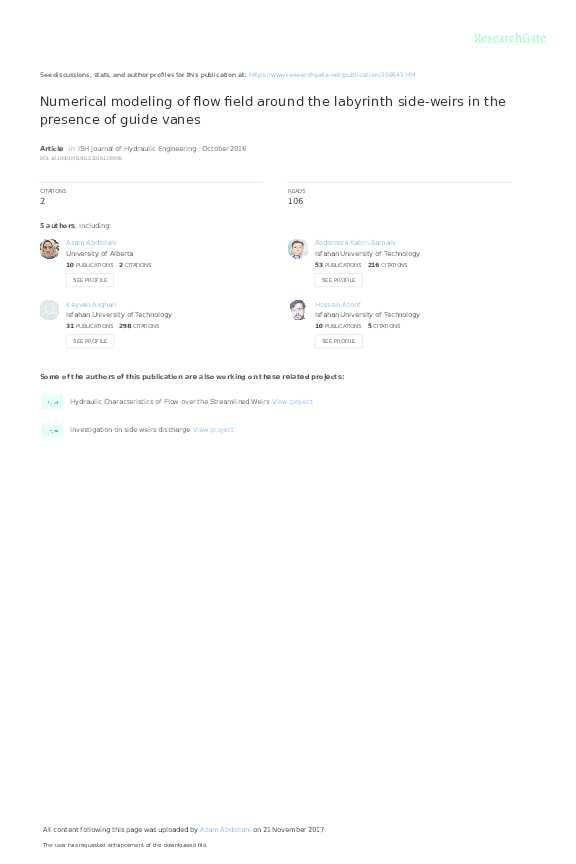Screen dimensions: 576x864
Task: Click the article title text
Action: [273, 110]
